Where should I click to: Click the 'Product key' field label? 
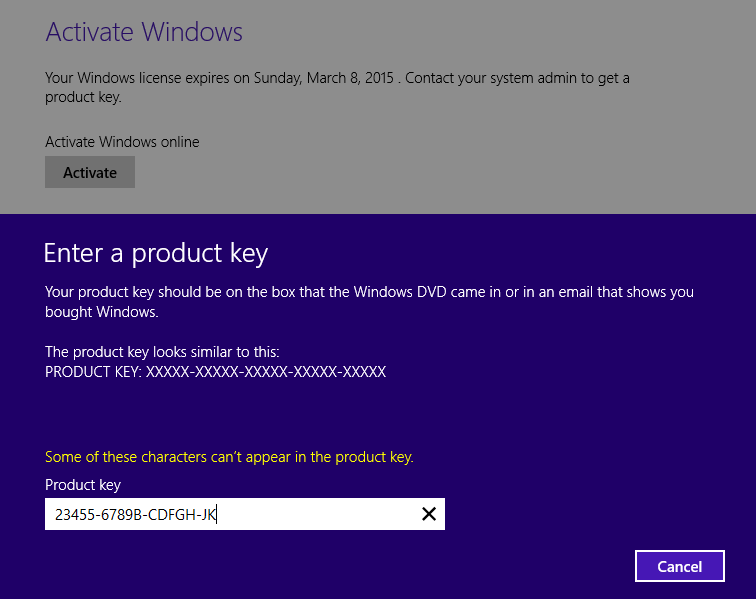(83, 485)
